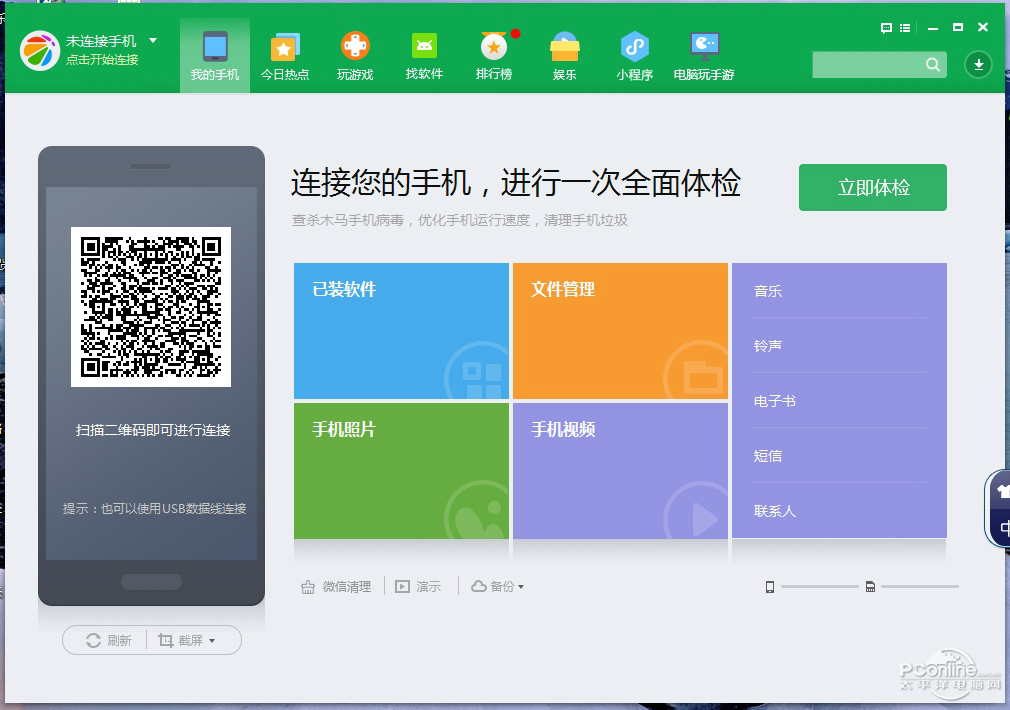Expand the 未连接手机 dropdown arrow

(153, 41)
